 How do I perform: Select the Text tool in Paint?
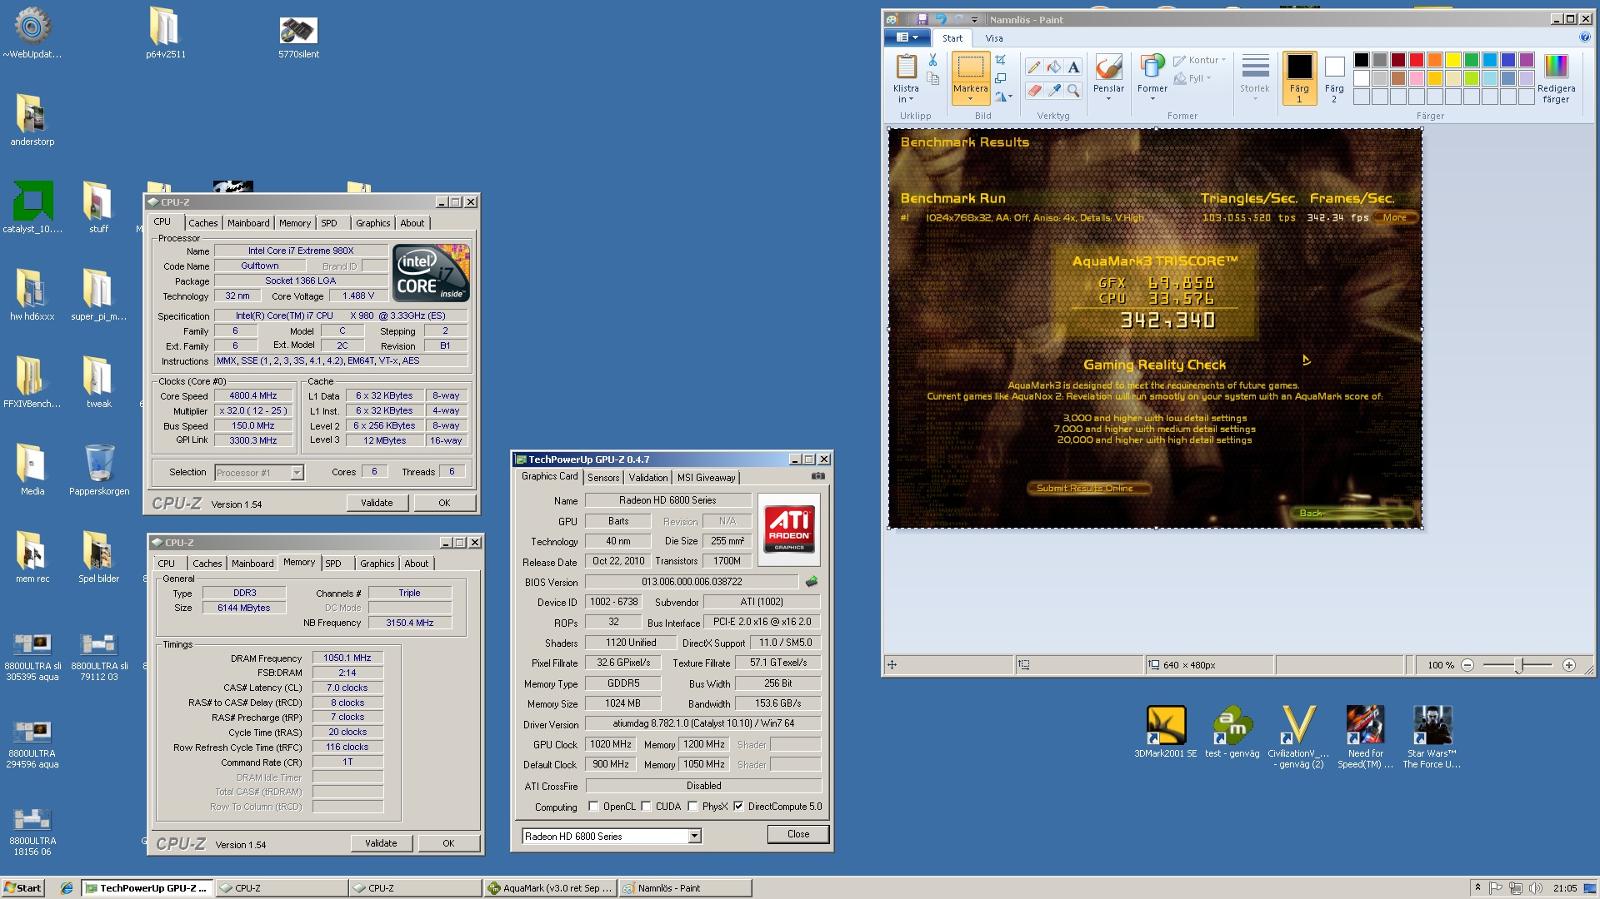pyautogui.click(x=1073, y=67)
